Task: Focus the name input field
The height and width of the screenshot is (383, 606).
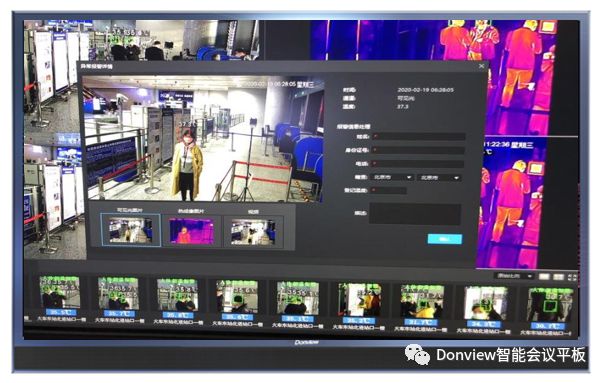Action: [x=418, y=136]
